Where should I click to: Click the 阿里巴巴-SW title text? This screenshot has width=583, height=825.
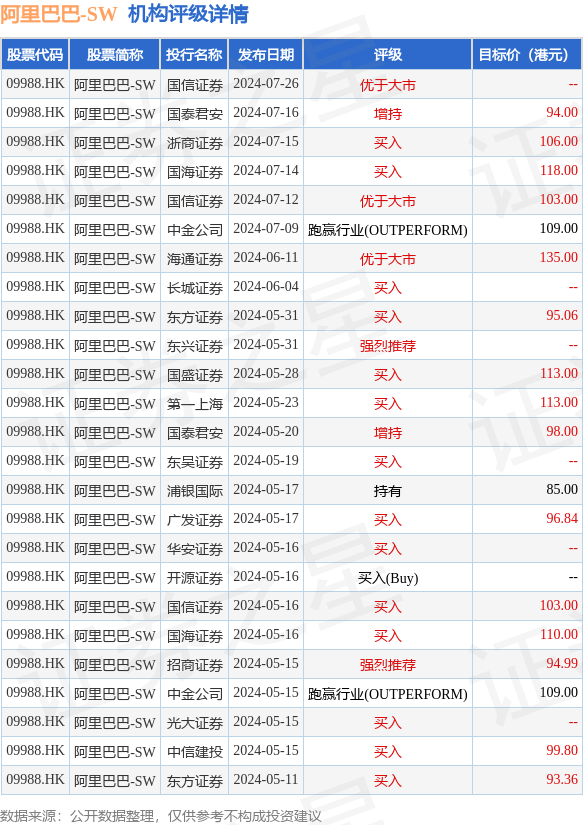[58, 14]
